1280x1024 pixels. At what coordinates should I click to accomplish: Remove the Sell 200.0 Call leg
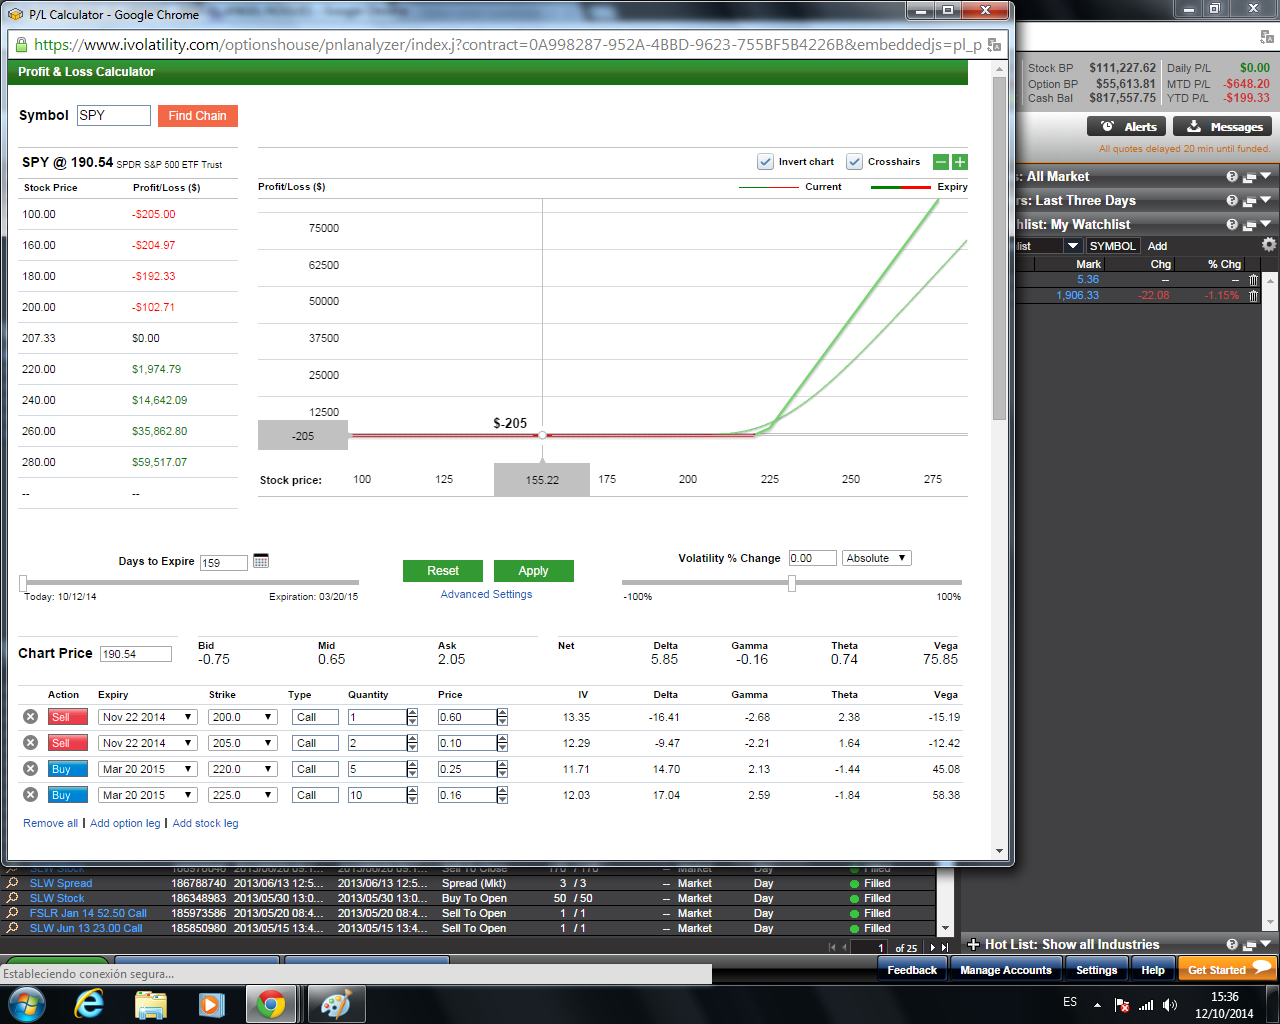tap(30, 717)
